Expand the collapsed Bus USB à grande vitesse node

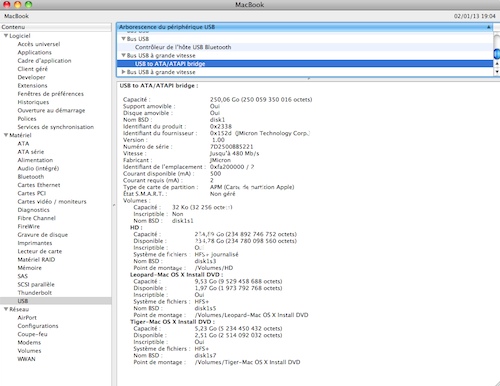(123, 72)
